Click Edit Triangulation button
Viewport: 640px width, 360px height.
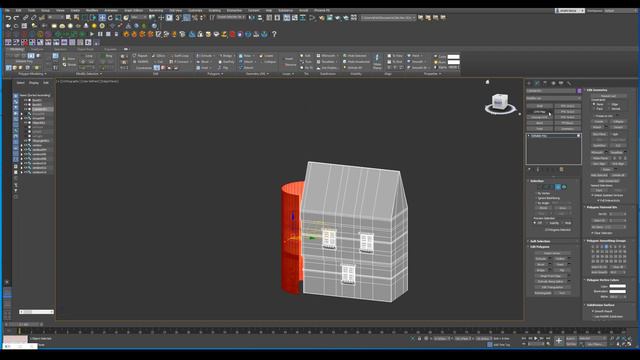point(552,287)
